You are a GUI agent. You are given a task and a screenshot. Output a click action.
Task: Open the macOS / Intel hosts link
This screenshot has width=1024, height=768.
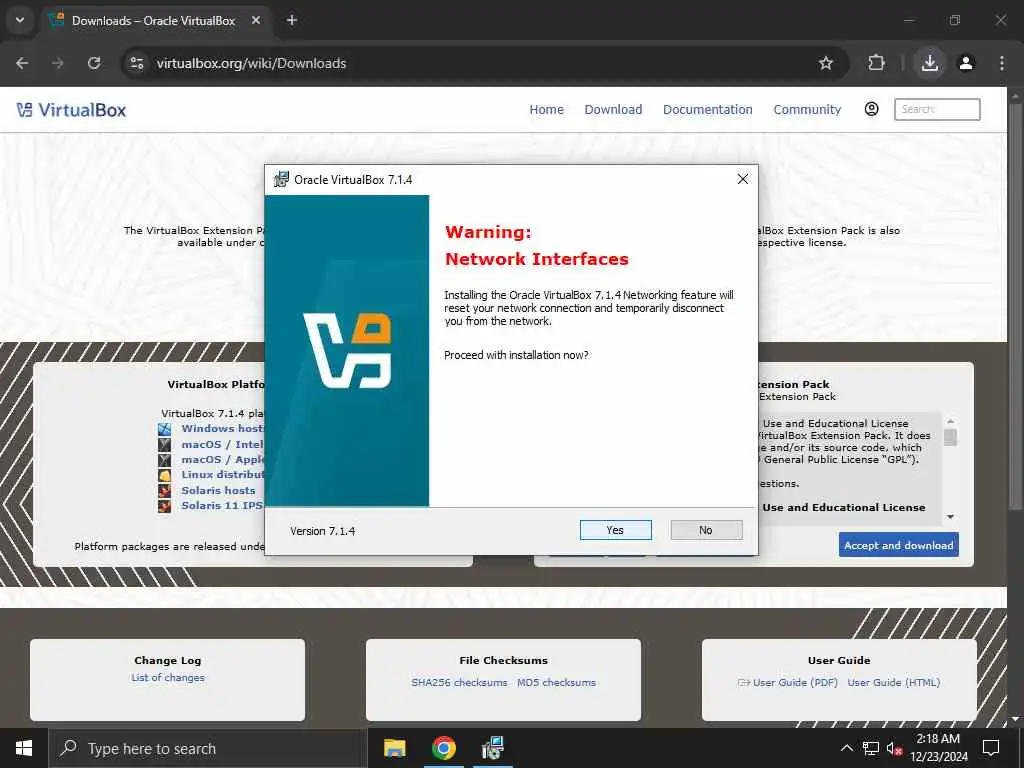[222, 444]
